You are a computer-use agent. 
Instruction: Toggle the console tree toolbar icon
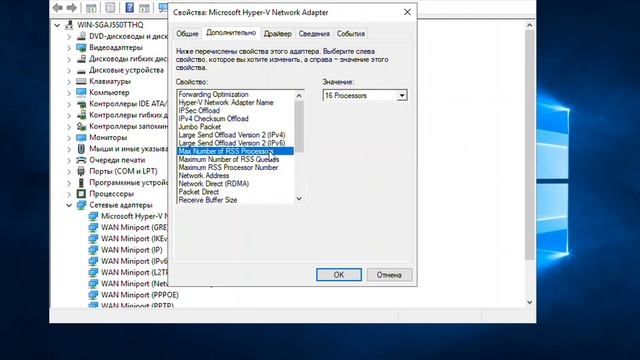91,8
